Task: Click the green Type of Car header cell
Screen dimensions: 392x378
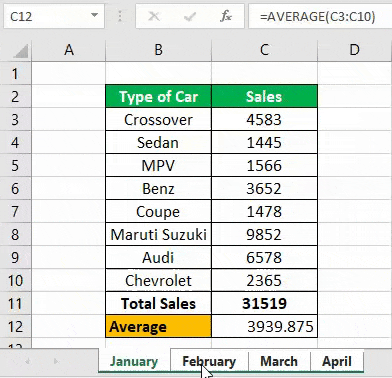Action: [x=158, y=97]
